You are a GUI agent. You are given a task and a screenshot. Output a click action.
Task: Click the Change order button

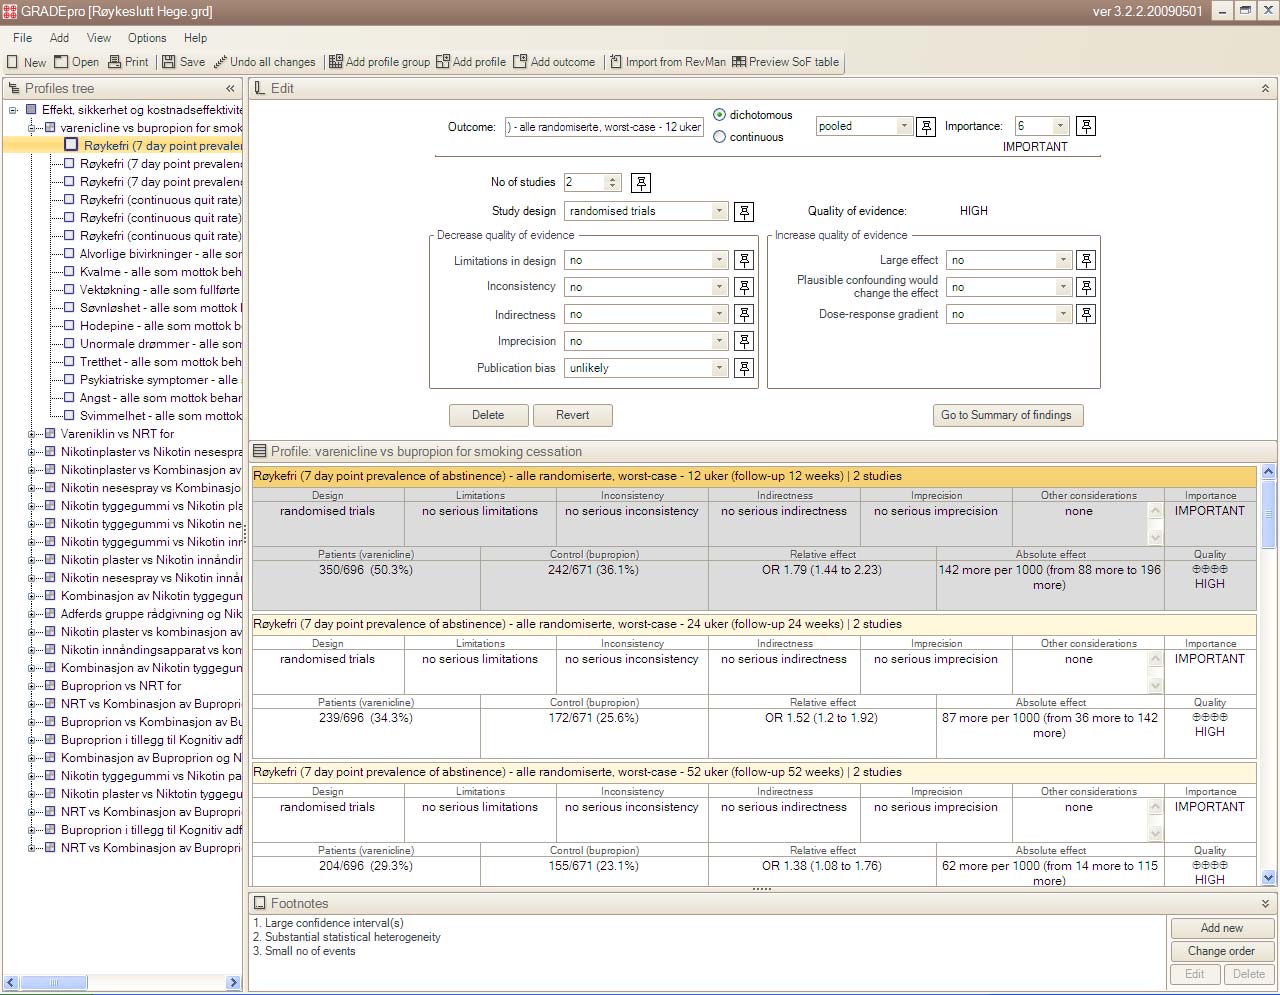tap(1221, 951)
